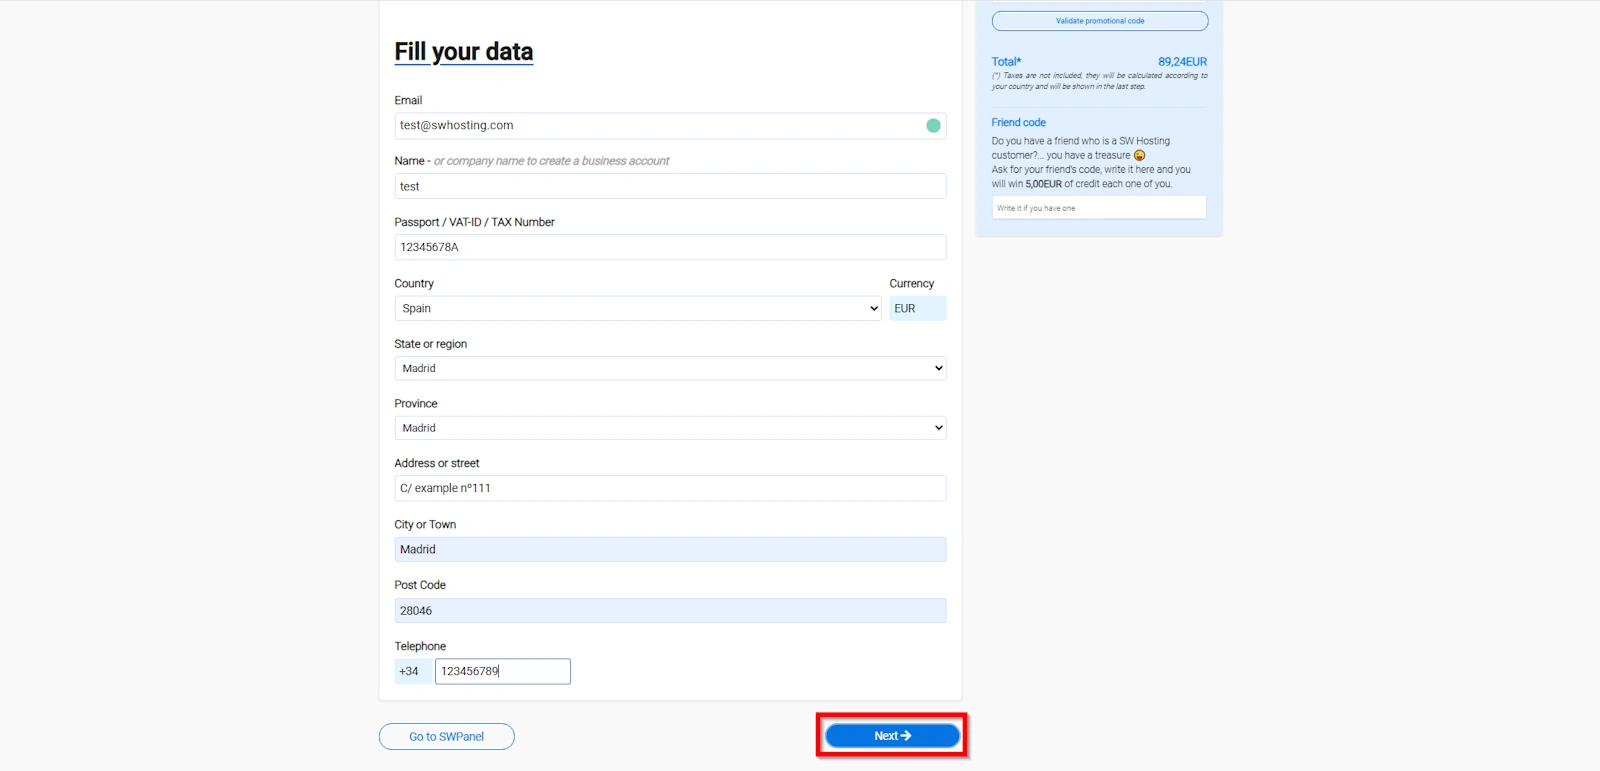This screenshot has height=771, width=1600.
Task: Click the Telephone number input
Action: [503, 672]
